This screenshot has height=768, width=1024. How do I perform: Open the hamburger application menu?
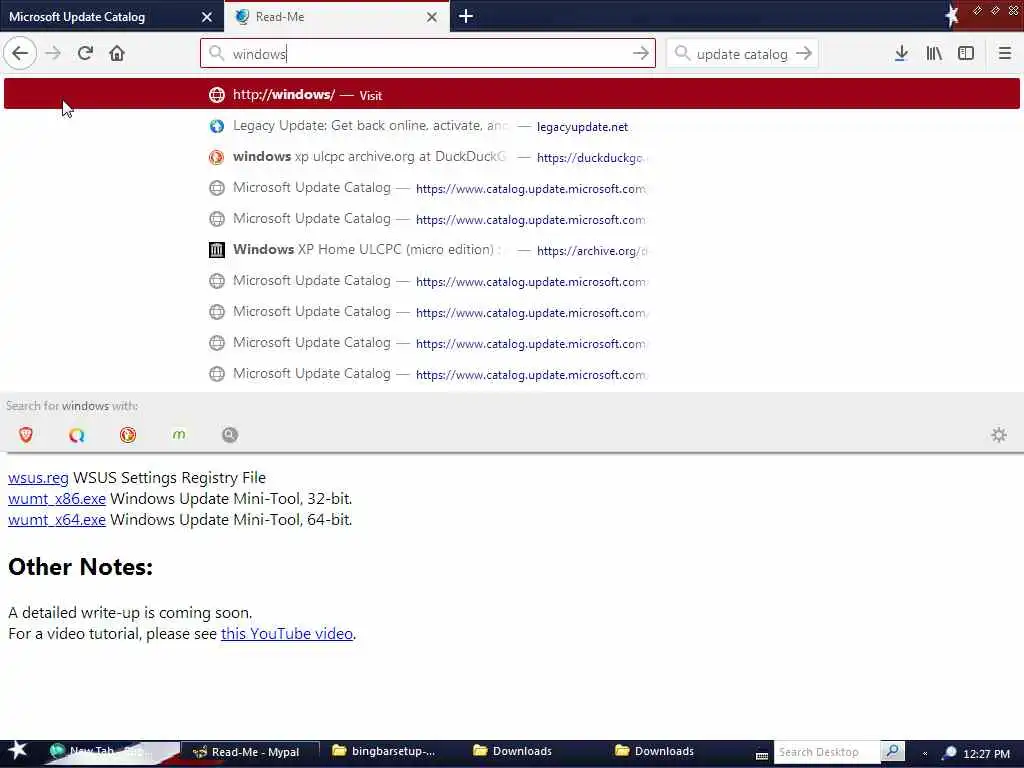(1004, 54)
